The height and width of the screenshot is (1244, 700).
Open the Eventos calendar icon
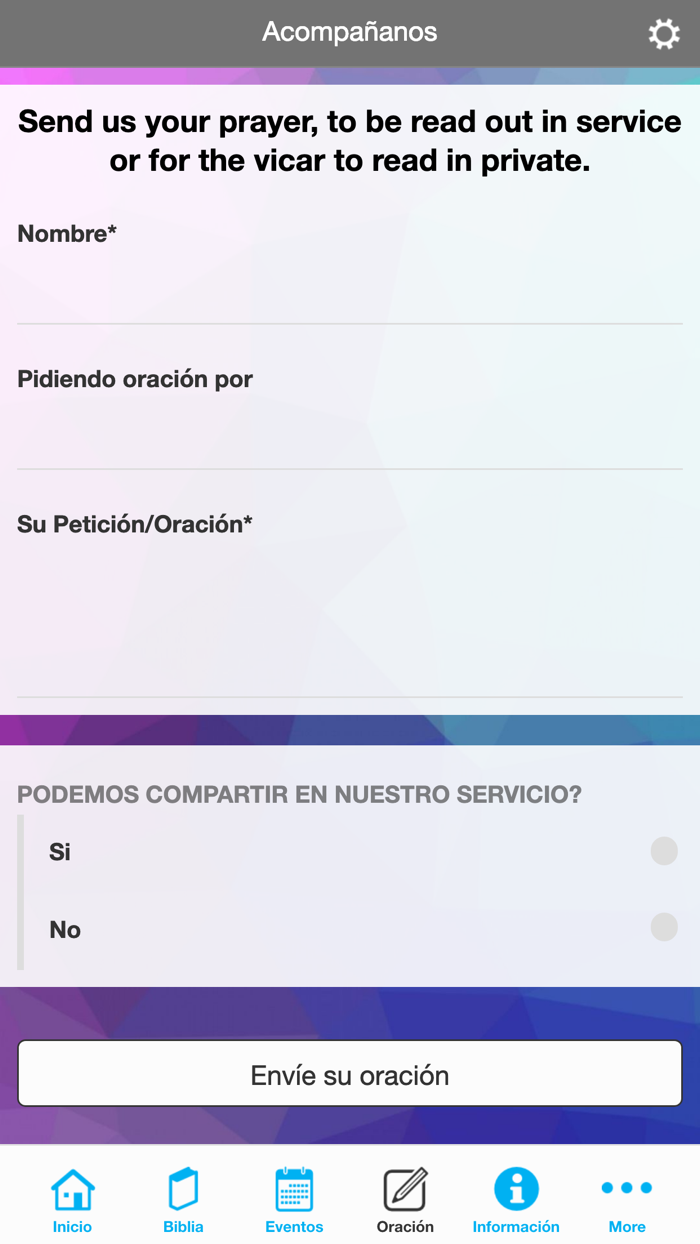(x=294, y=1189)
